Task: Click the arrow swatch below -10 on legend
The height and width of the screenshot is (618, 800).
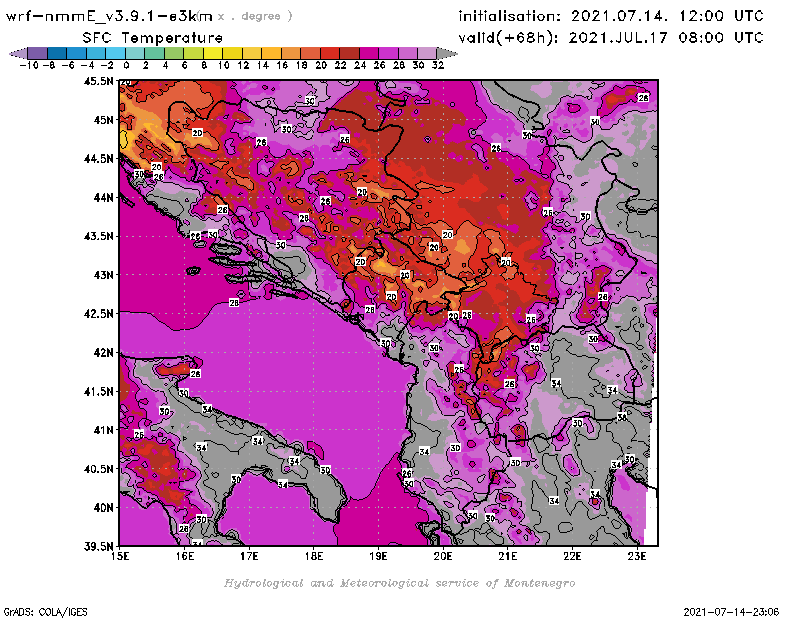Action: click(18, 53)
